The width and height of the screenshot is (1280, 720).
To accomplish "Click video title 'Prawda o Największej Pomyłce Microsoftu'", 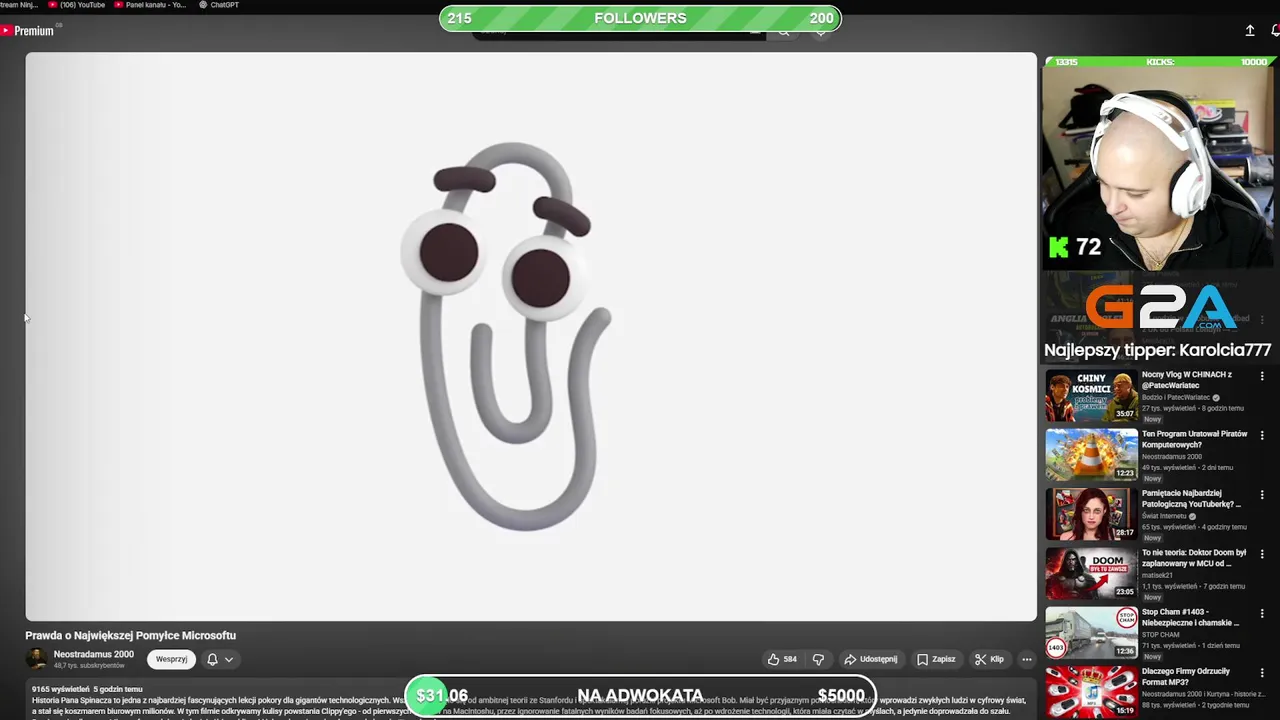I will coord(131,635).
